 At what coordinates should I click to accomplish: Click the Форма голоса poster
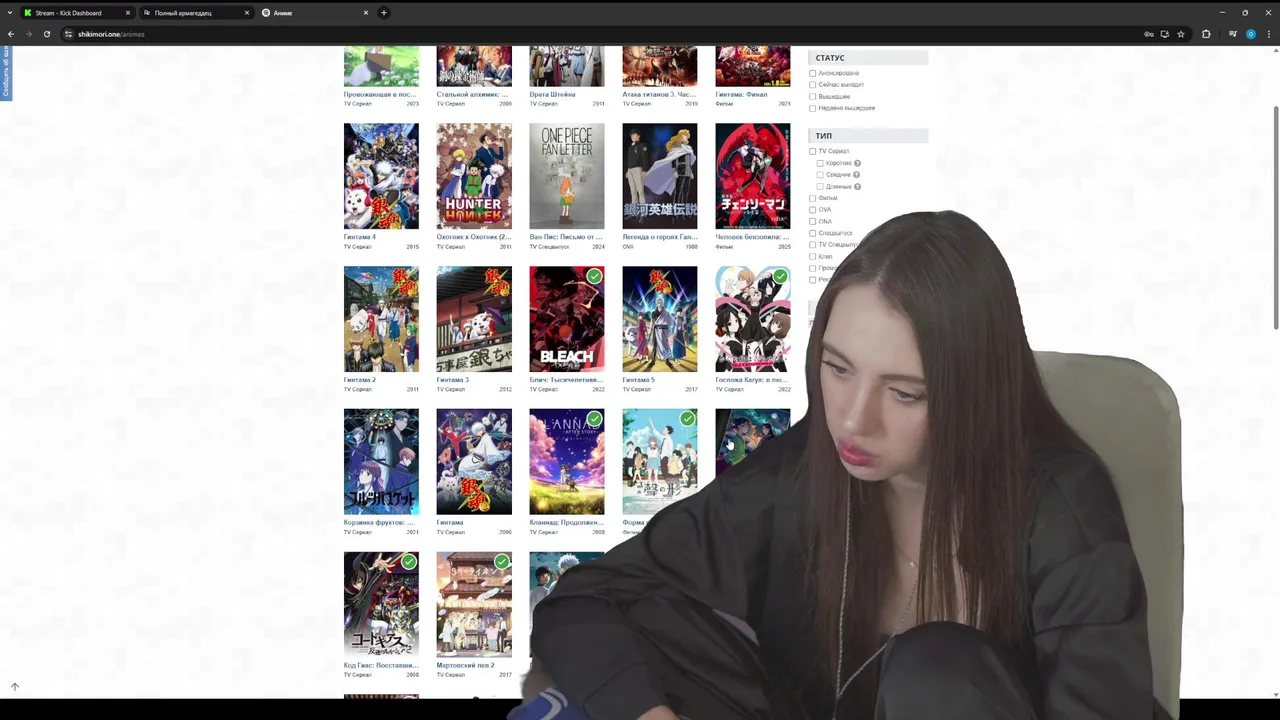(x=660, y=461)
